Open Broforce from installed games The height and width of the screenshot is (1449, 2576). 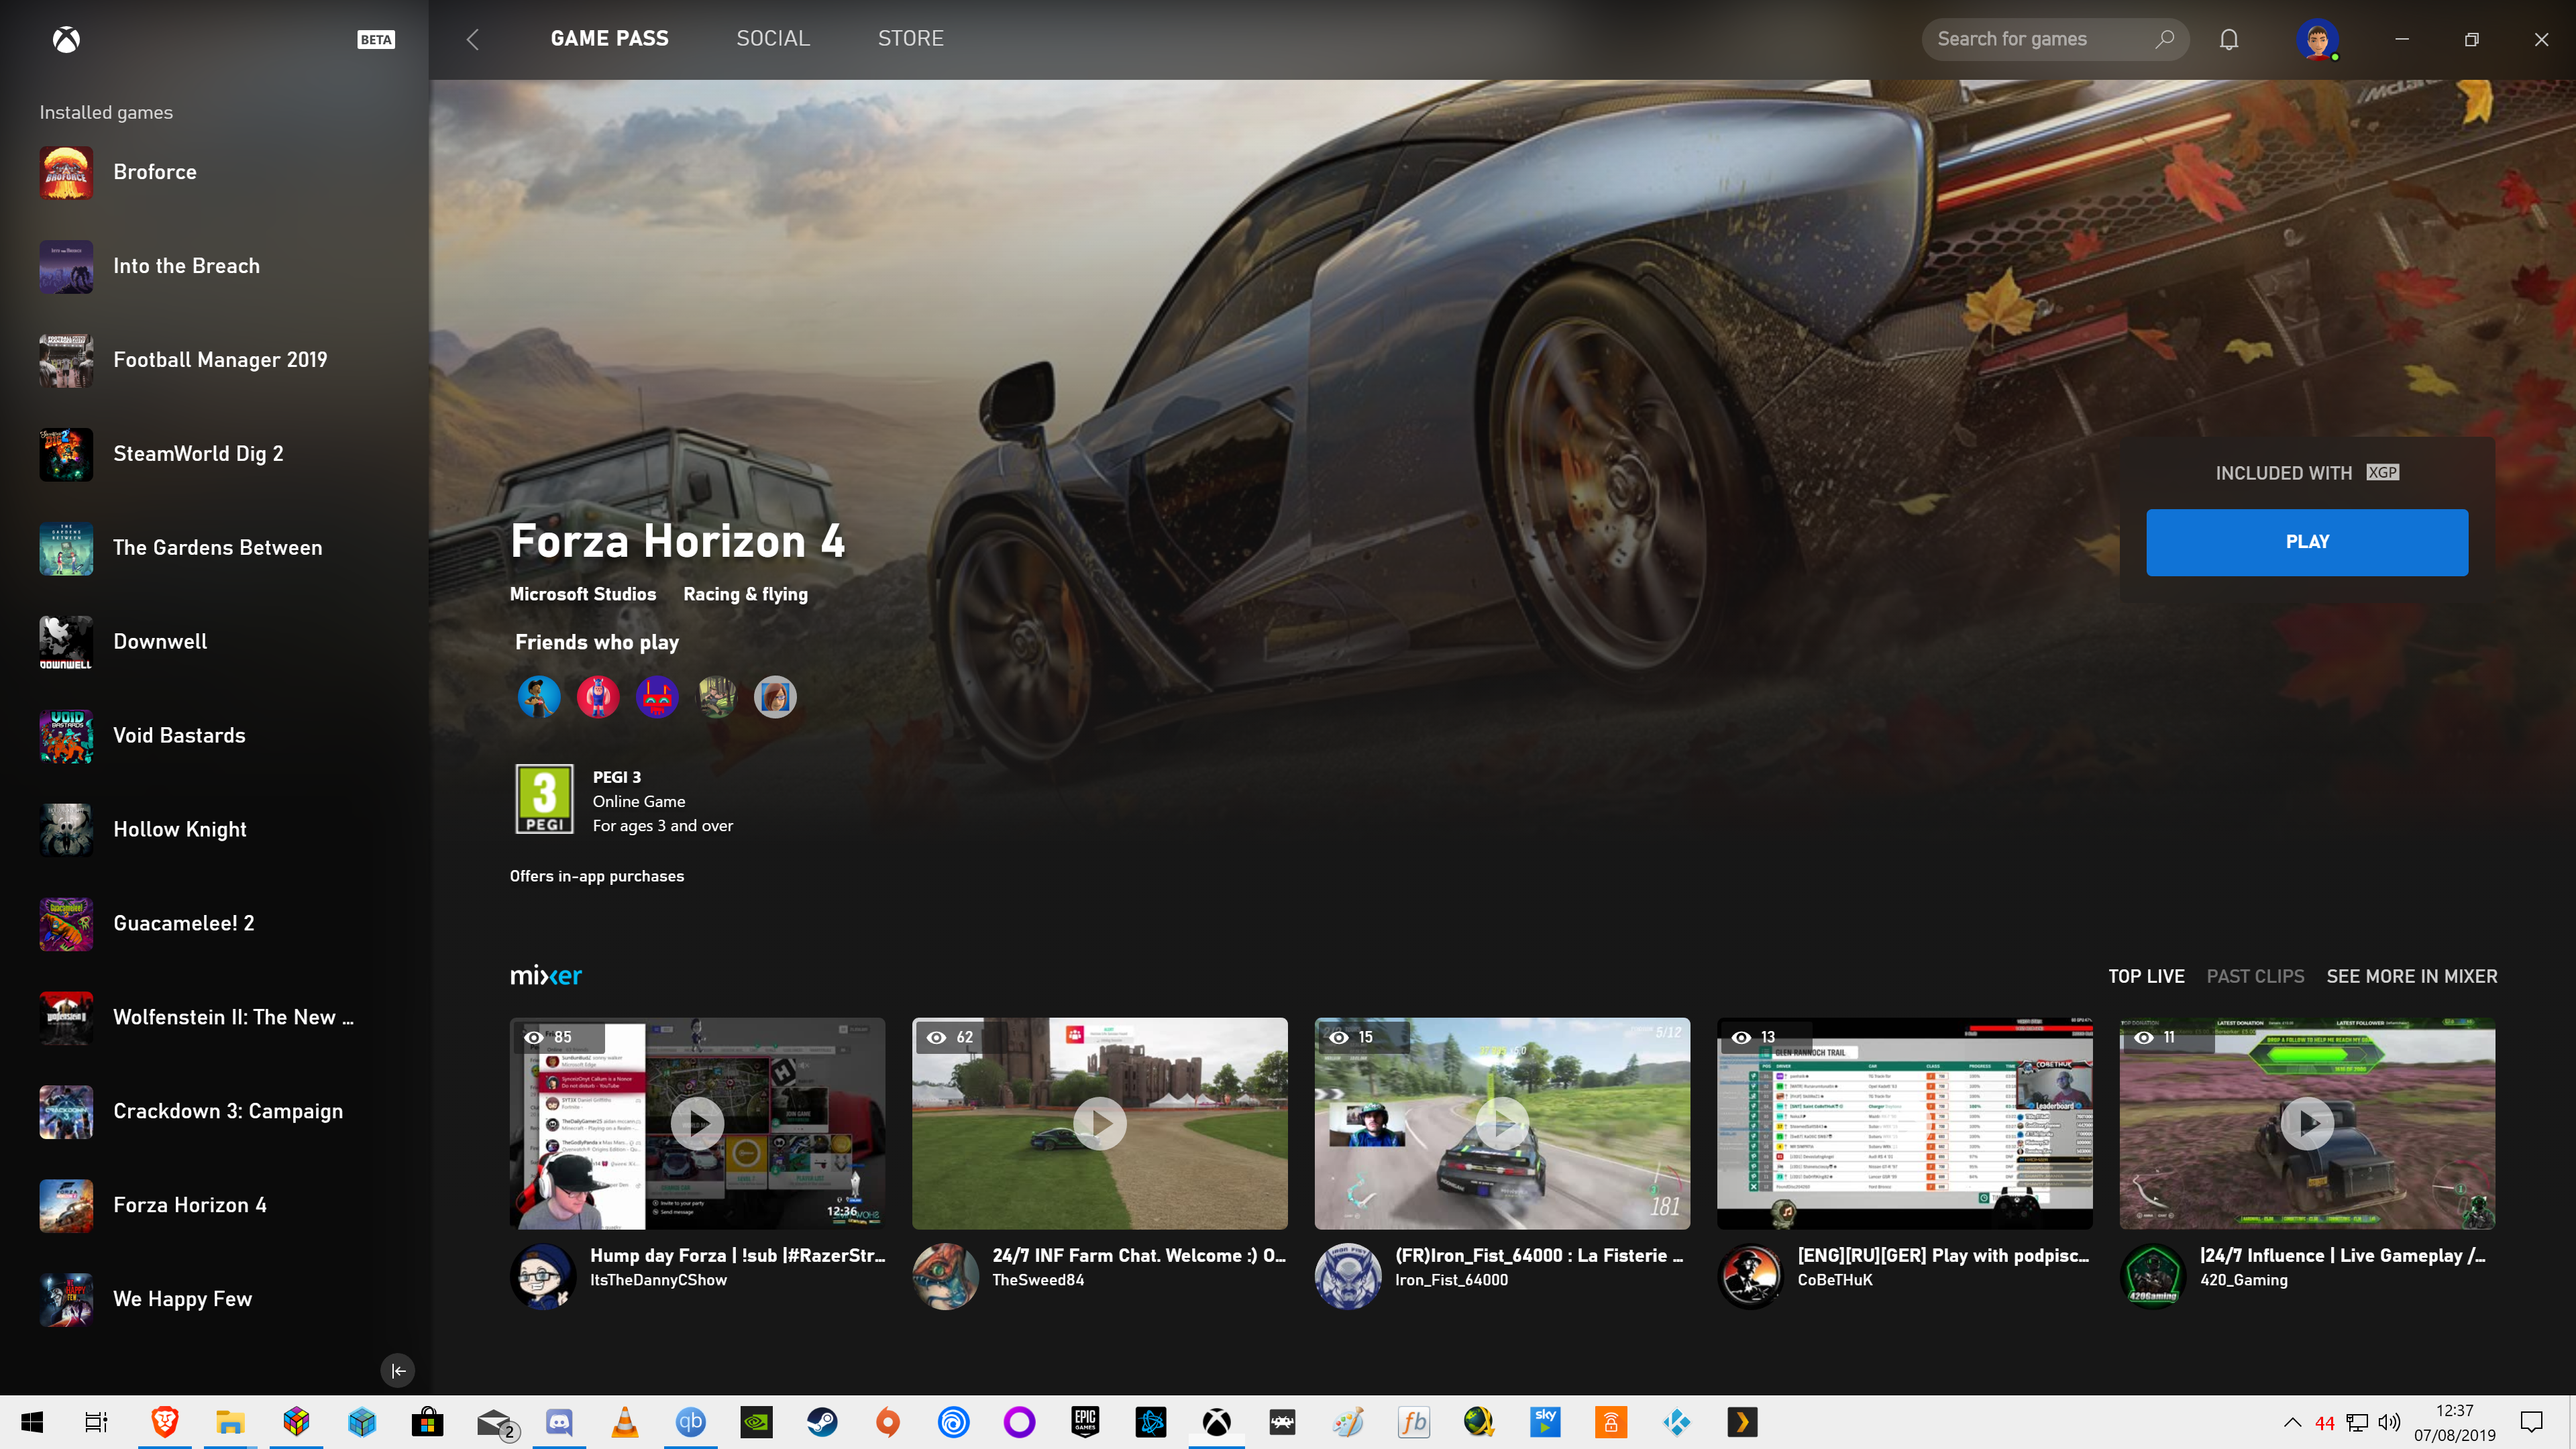215,172
